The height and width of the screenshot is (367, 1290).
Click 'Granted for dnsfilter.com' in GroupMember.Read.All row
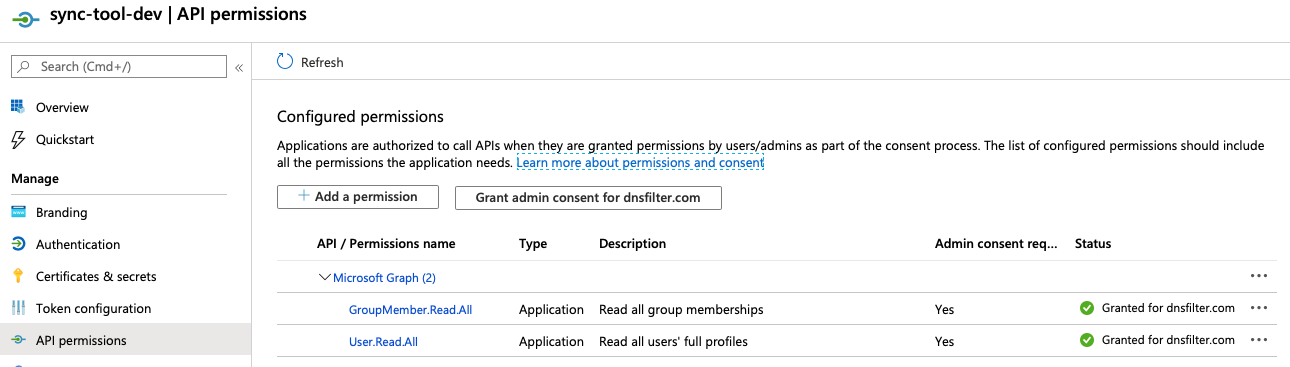(1168, 308)
